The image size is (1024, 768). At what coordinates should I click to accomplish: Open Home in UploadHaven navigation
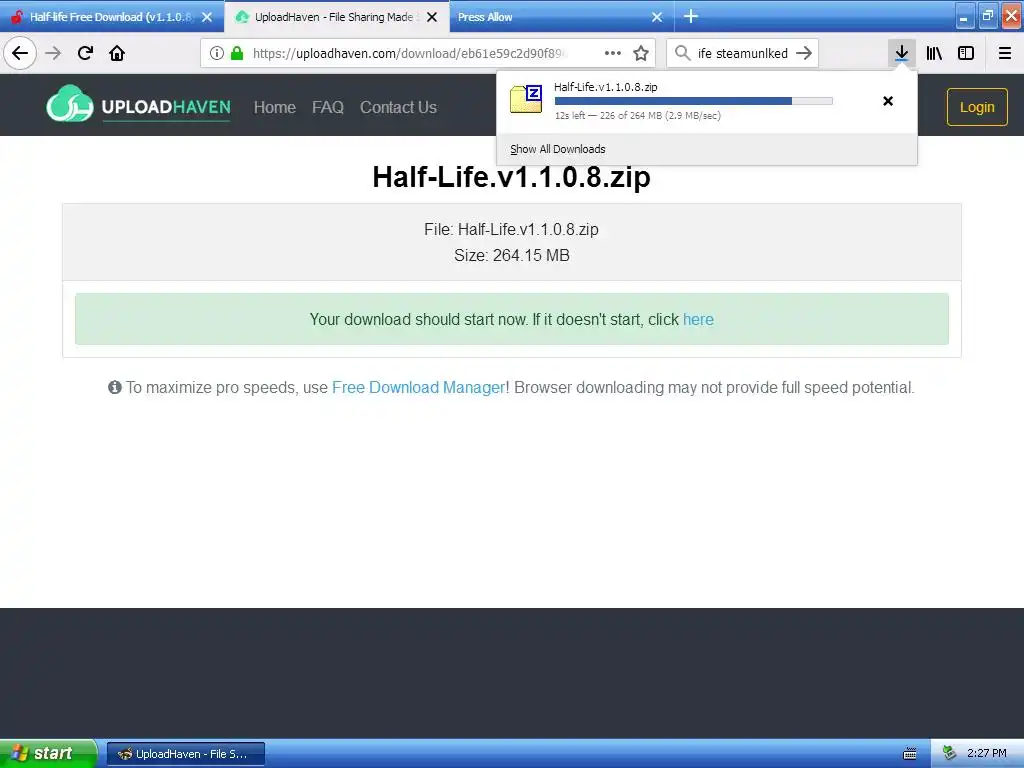275,107
